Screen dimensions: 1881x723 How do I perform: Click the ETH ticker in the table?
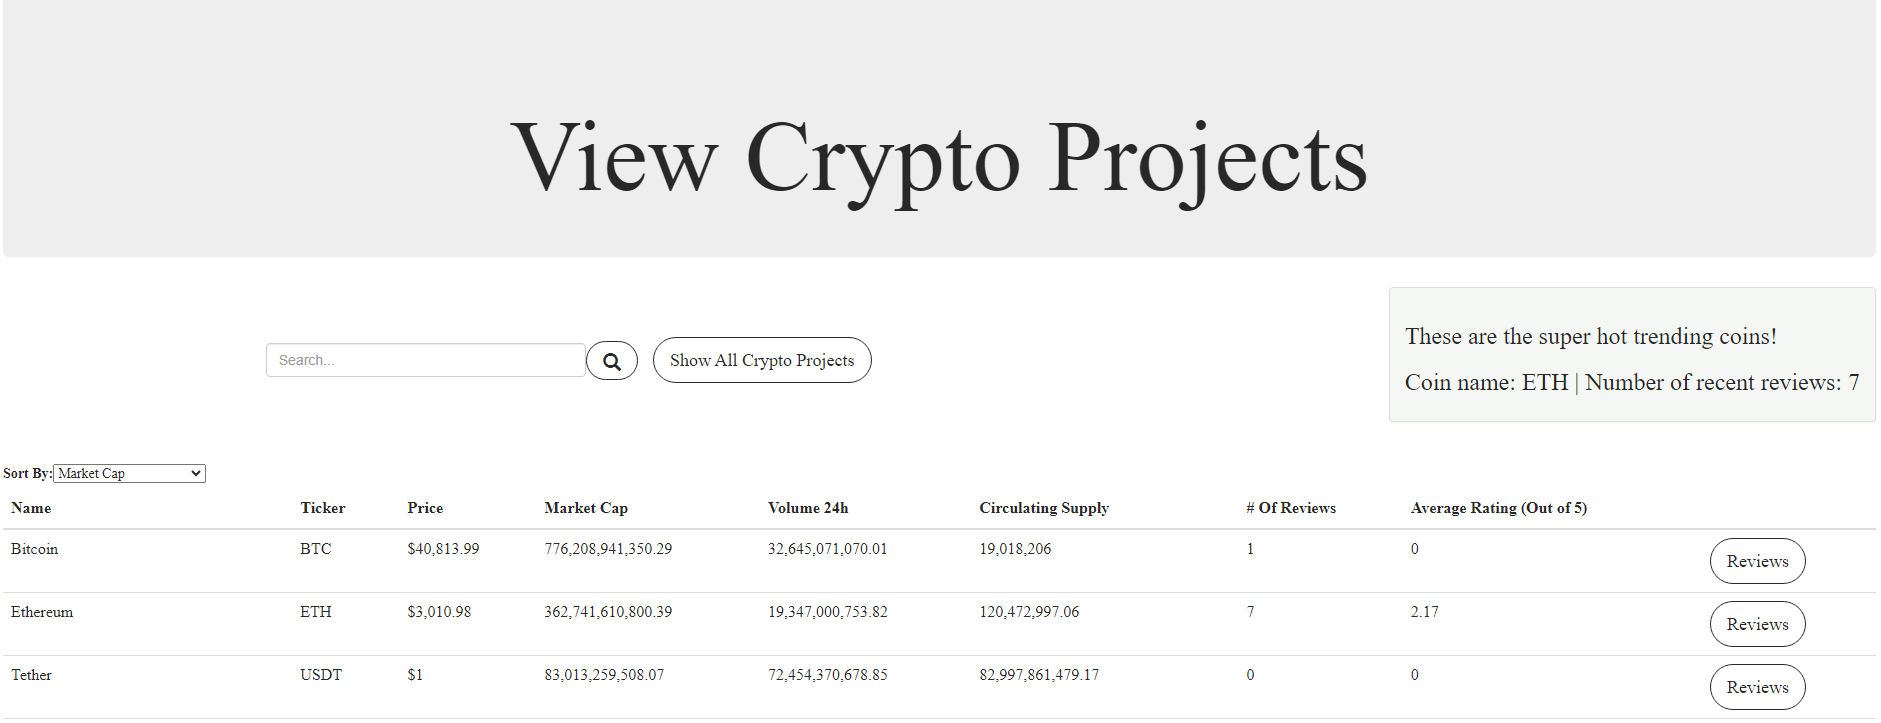point(316,612)
